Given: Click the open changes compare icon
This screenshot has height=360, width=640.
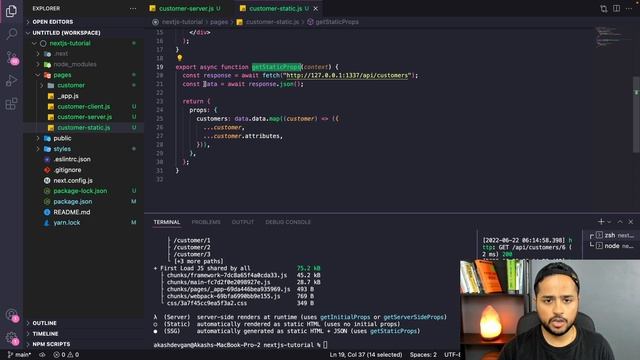Looking at the screenshot, I should (x=604, y=9).
